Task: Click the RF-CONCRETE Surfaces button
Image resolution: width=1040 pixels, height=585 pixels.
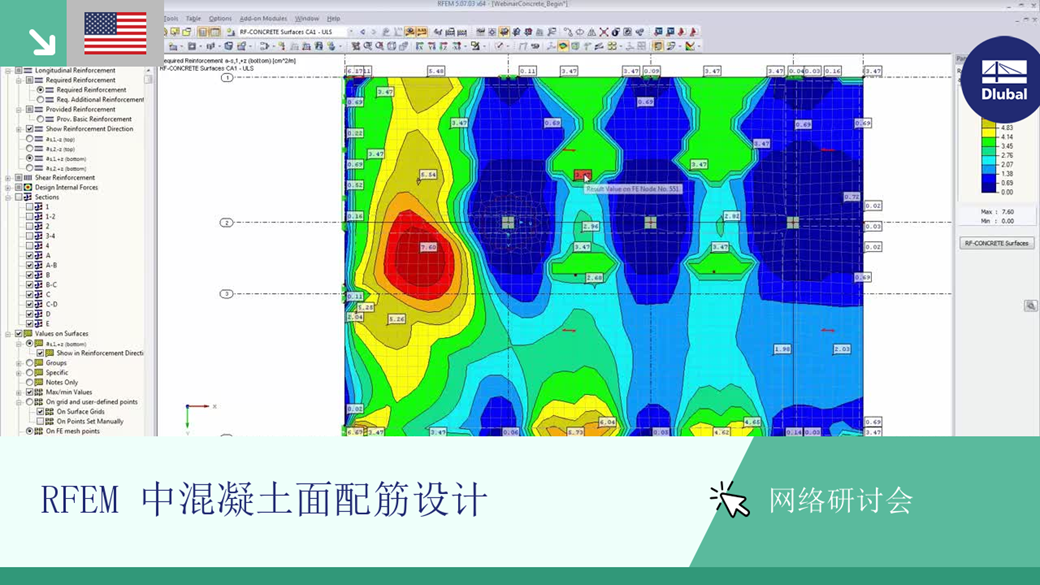Action: coord(996,243)
